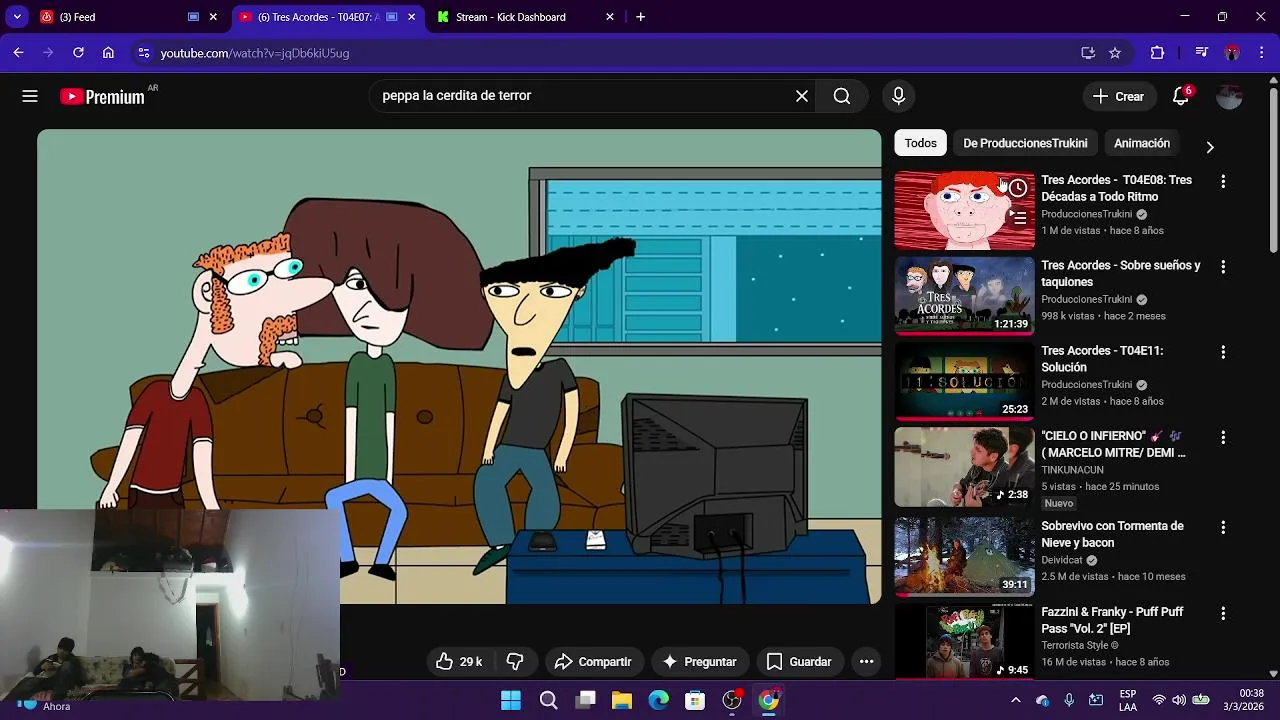Open OBS Studio from the taskbar
The height and width of the screenshot is (720, 1280).
click(x=732, y=700)
